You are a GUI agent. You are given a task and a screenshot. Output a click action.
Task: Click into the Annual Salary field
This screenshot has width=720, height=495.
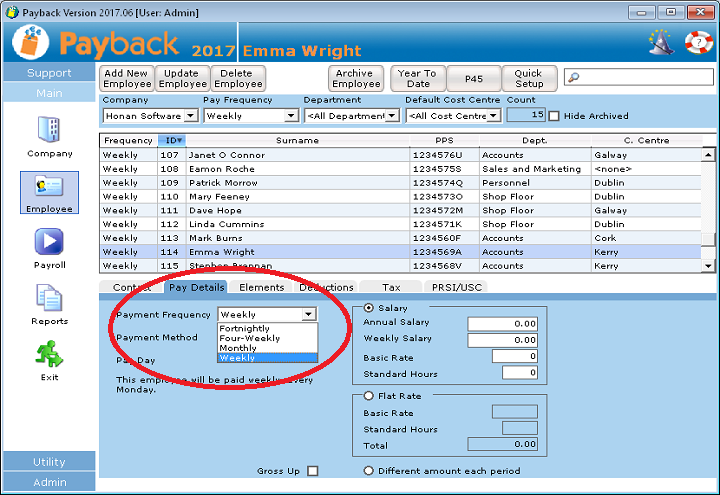coord(502,323)
